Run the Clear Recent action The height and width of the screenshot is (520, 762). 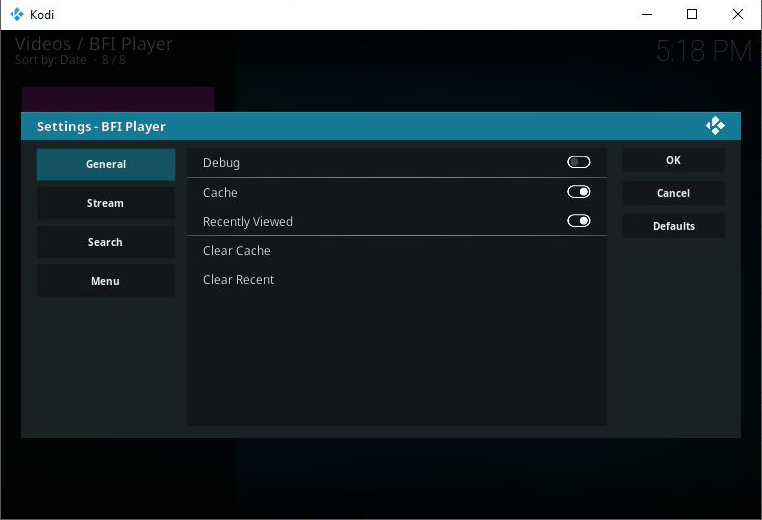pos(238,280)
